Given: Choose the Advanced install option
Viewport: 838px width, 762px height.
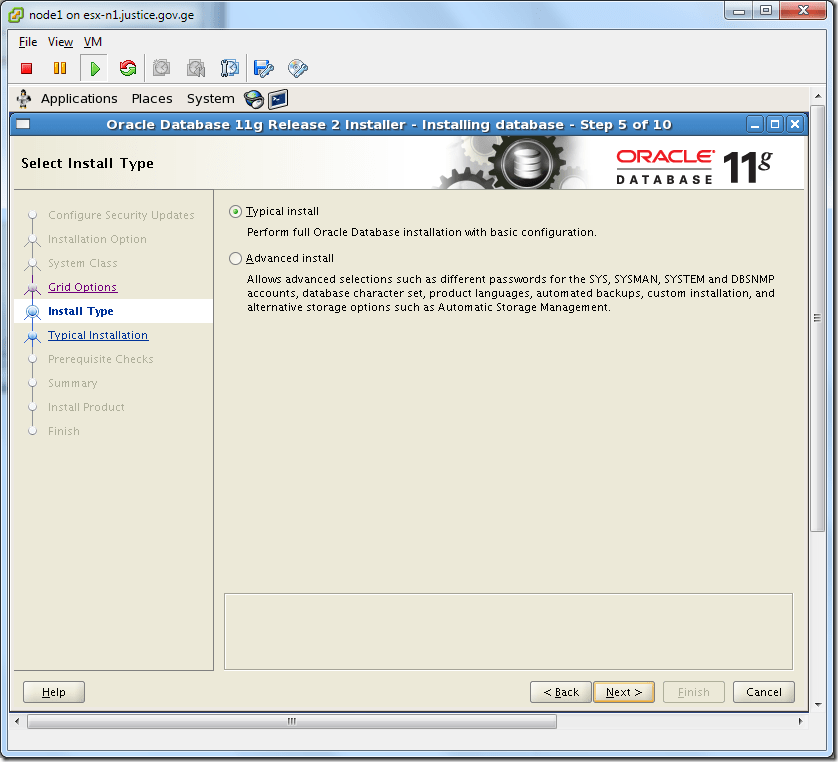Looking at the screenshot, I should pyautogui.click(x=234, y=258).
